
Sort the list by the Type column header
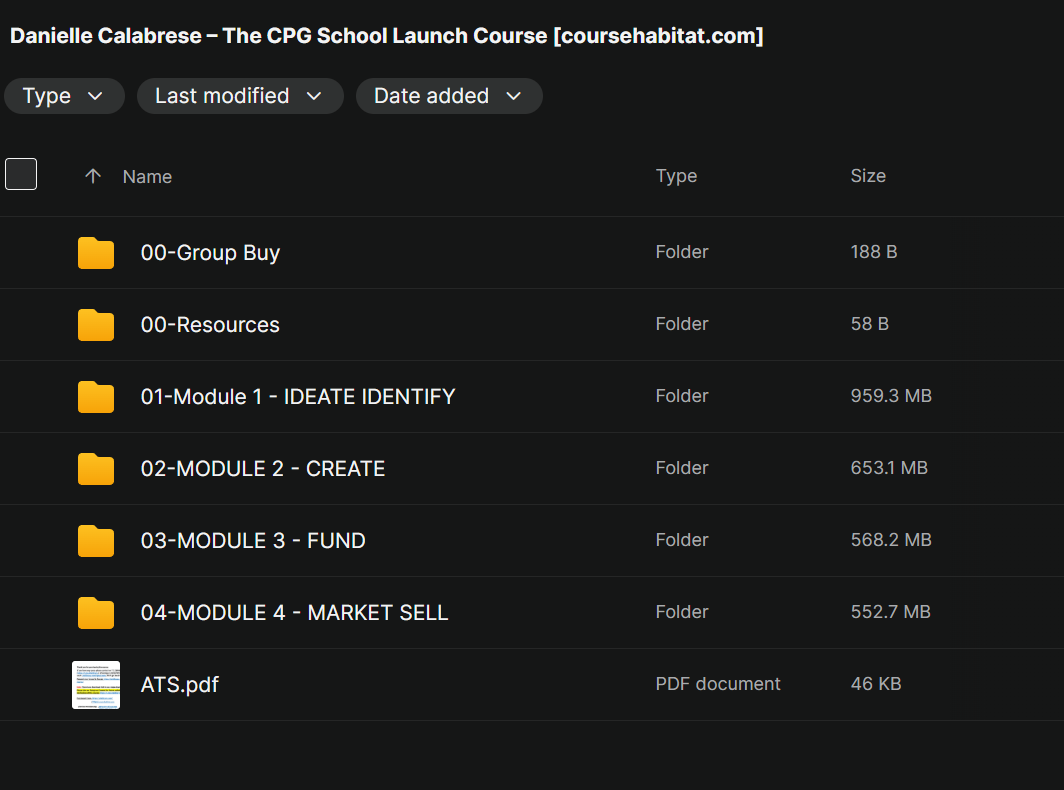(676, 176)
